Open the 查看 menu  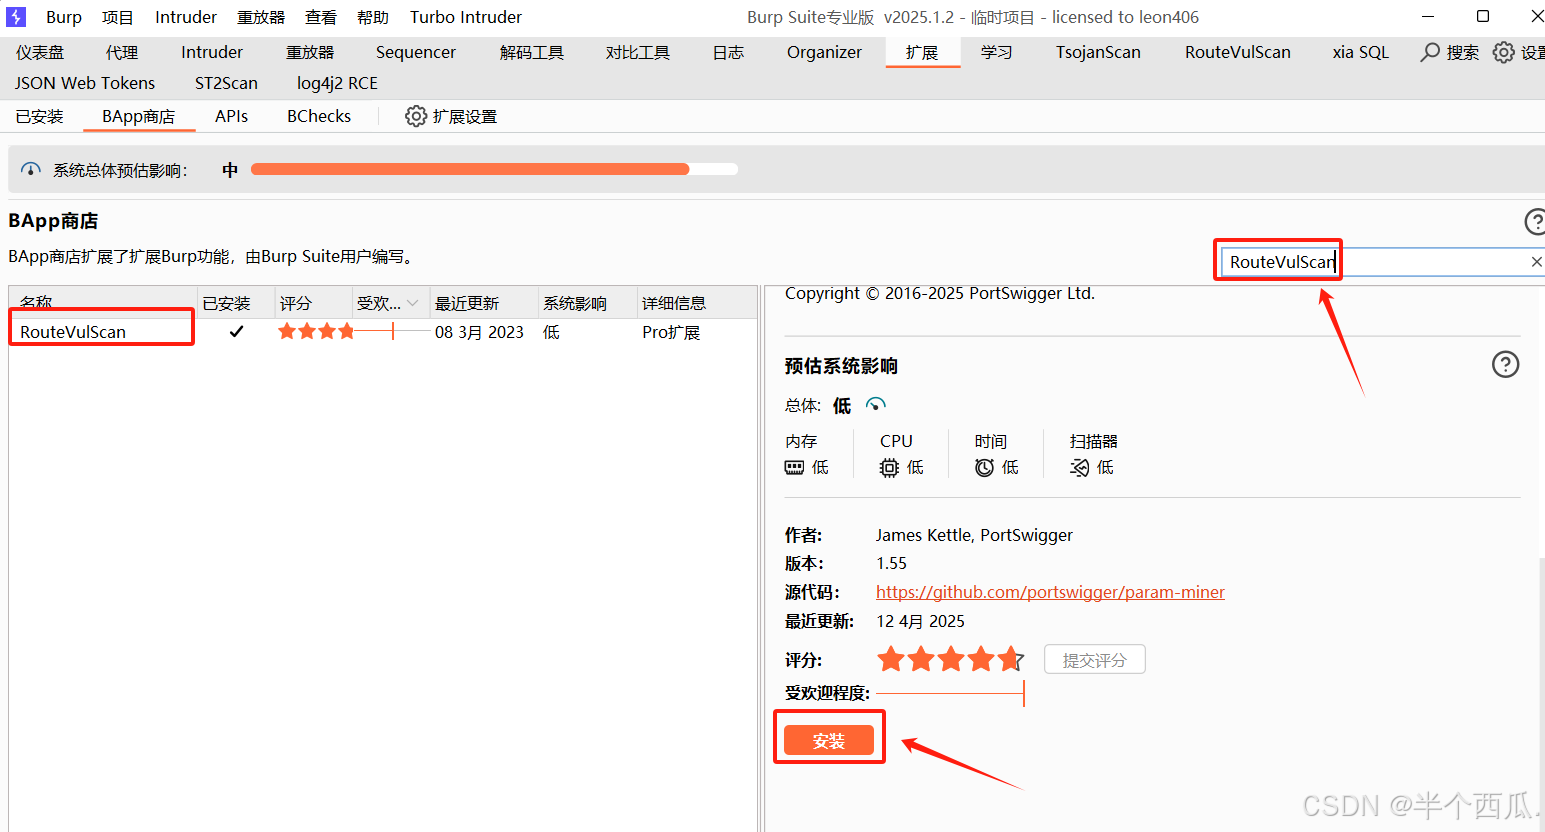click(321, 17)
